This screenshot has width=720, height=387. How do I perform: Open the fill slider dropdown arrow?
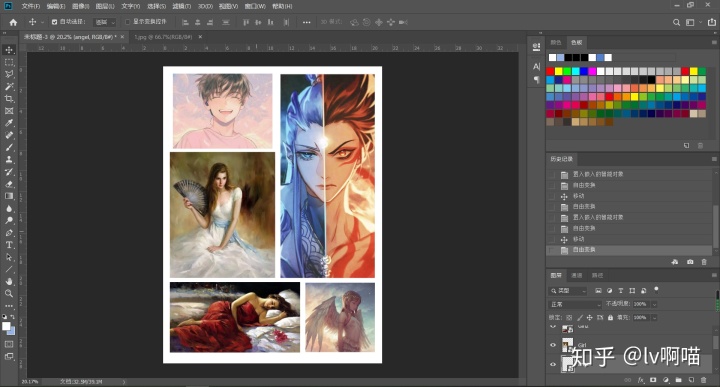654,317
